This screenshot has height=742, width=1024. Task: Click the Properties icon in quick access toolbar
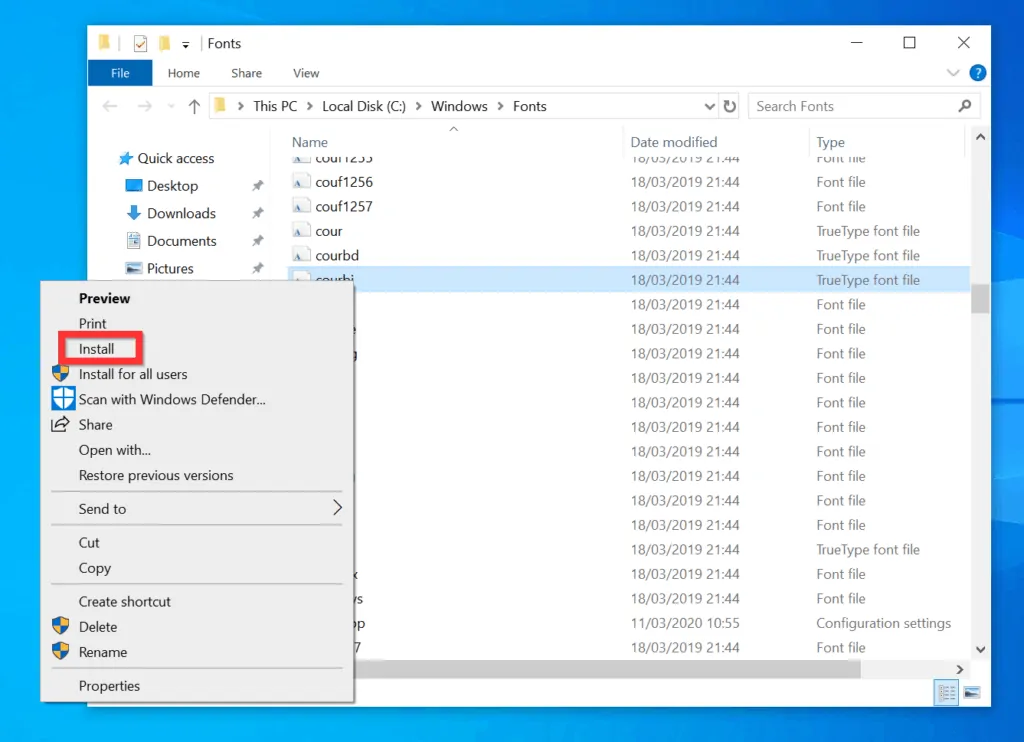(x=139, y=43)
